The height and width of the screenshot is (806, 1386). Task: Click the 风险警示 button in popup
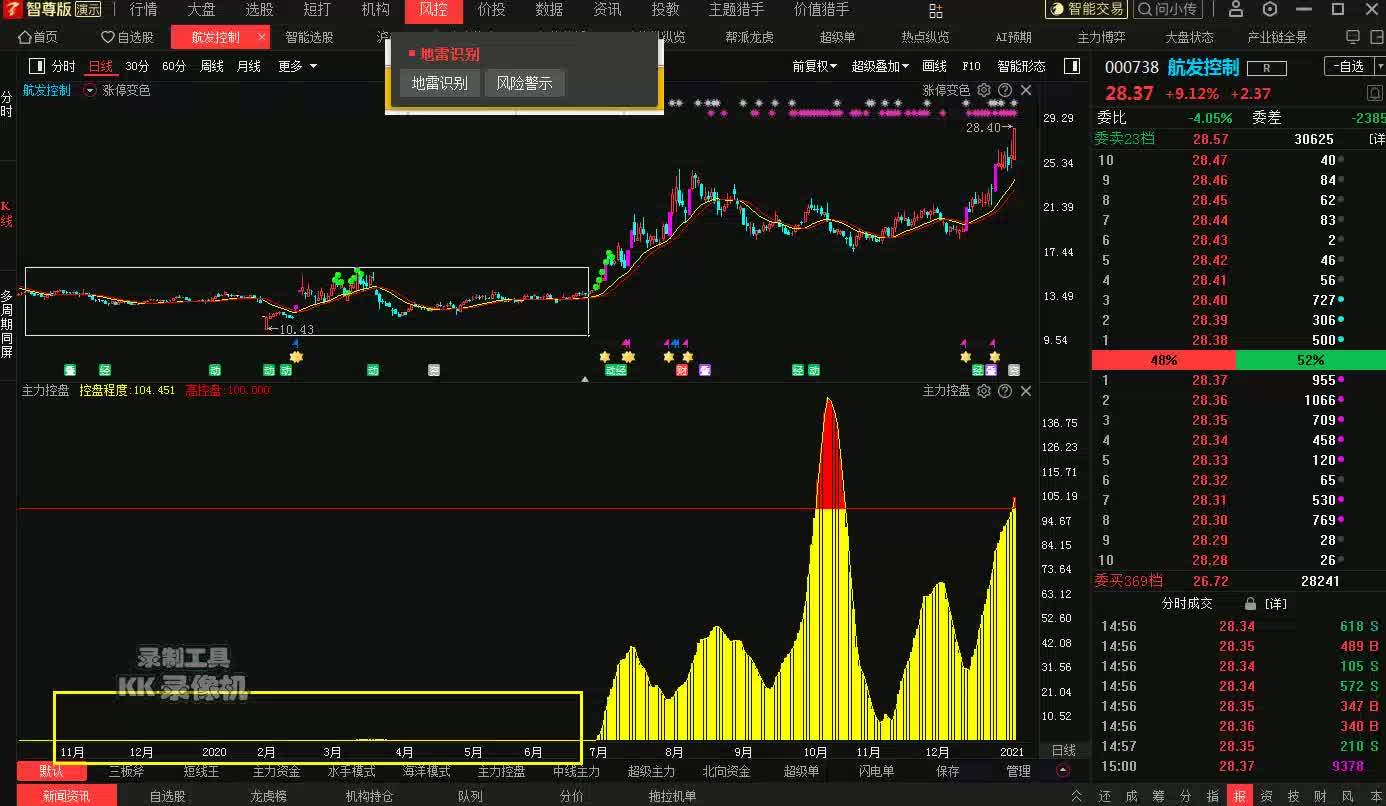click(525, 83)
